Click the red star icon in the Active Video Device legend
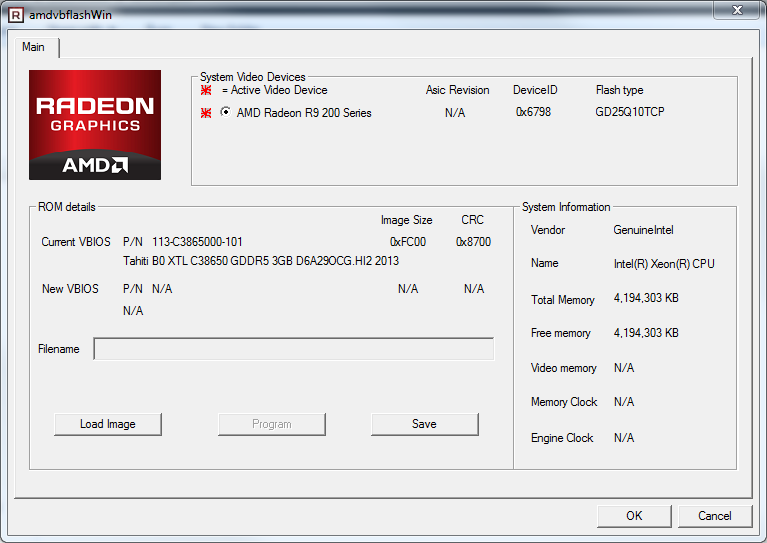The width and height of the screenshot is (767, 543). pos(206,90)
